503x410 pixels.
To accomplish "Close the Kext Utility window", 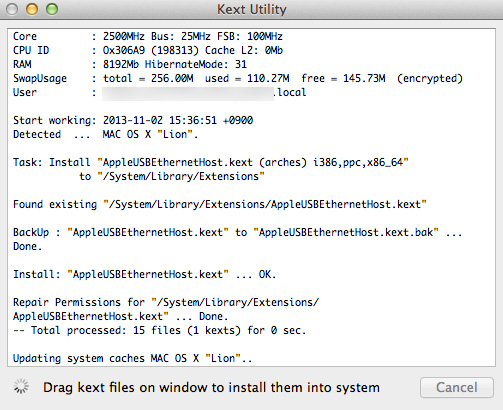I will (12, 9).
